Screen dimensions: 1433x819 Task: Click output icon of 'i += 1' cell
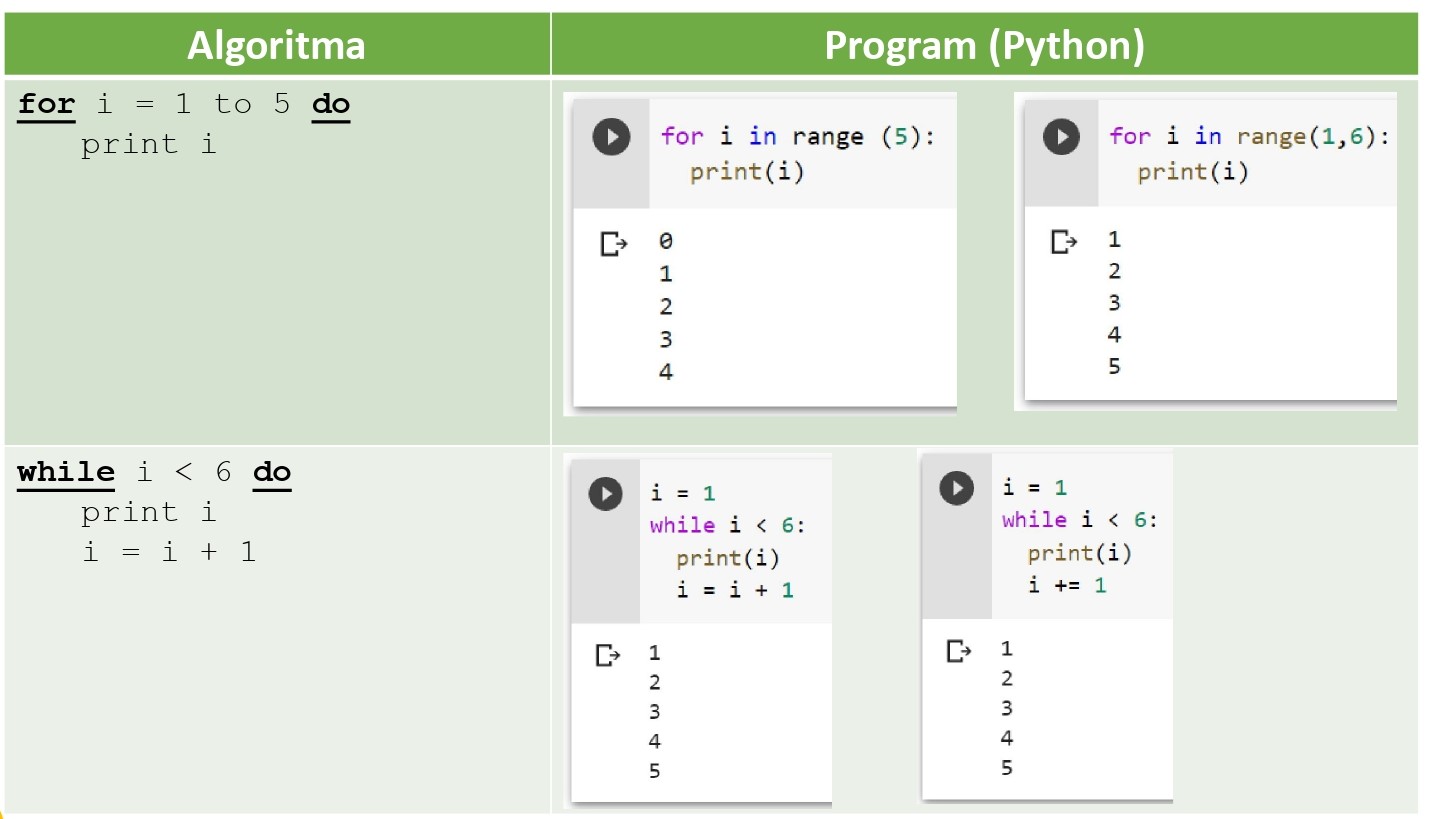(958, 651)
